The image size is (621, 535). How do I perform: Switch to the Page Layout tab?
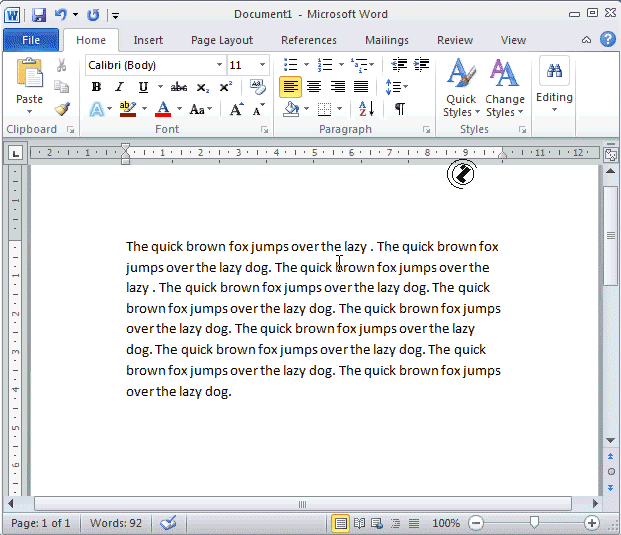[222, 40]
